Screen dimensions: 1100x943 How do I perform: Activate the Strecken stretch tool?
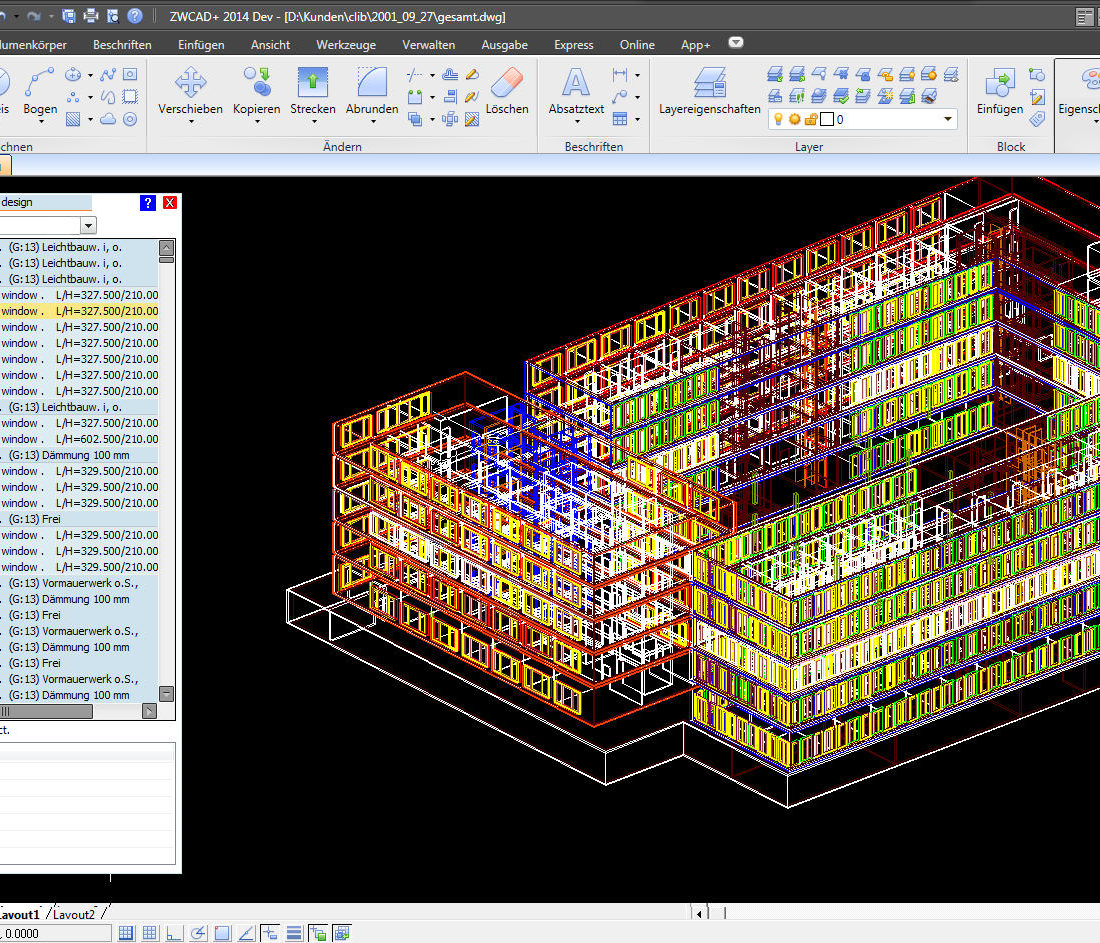(313, 83)
